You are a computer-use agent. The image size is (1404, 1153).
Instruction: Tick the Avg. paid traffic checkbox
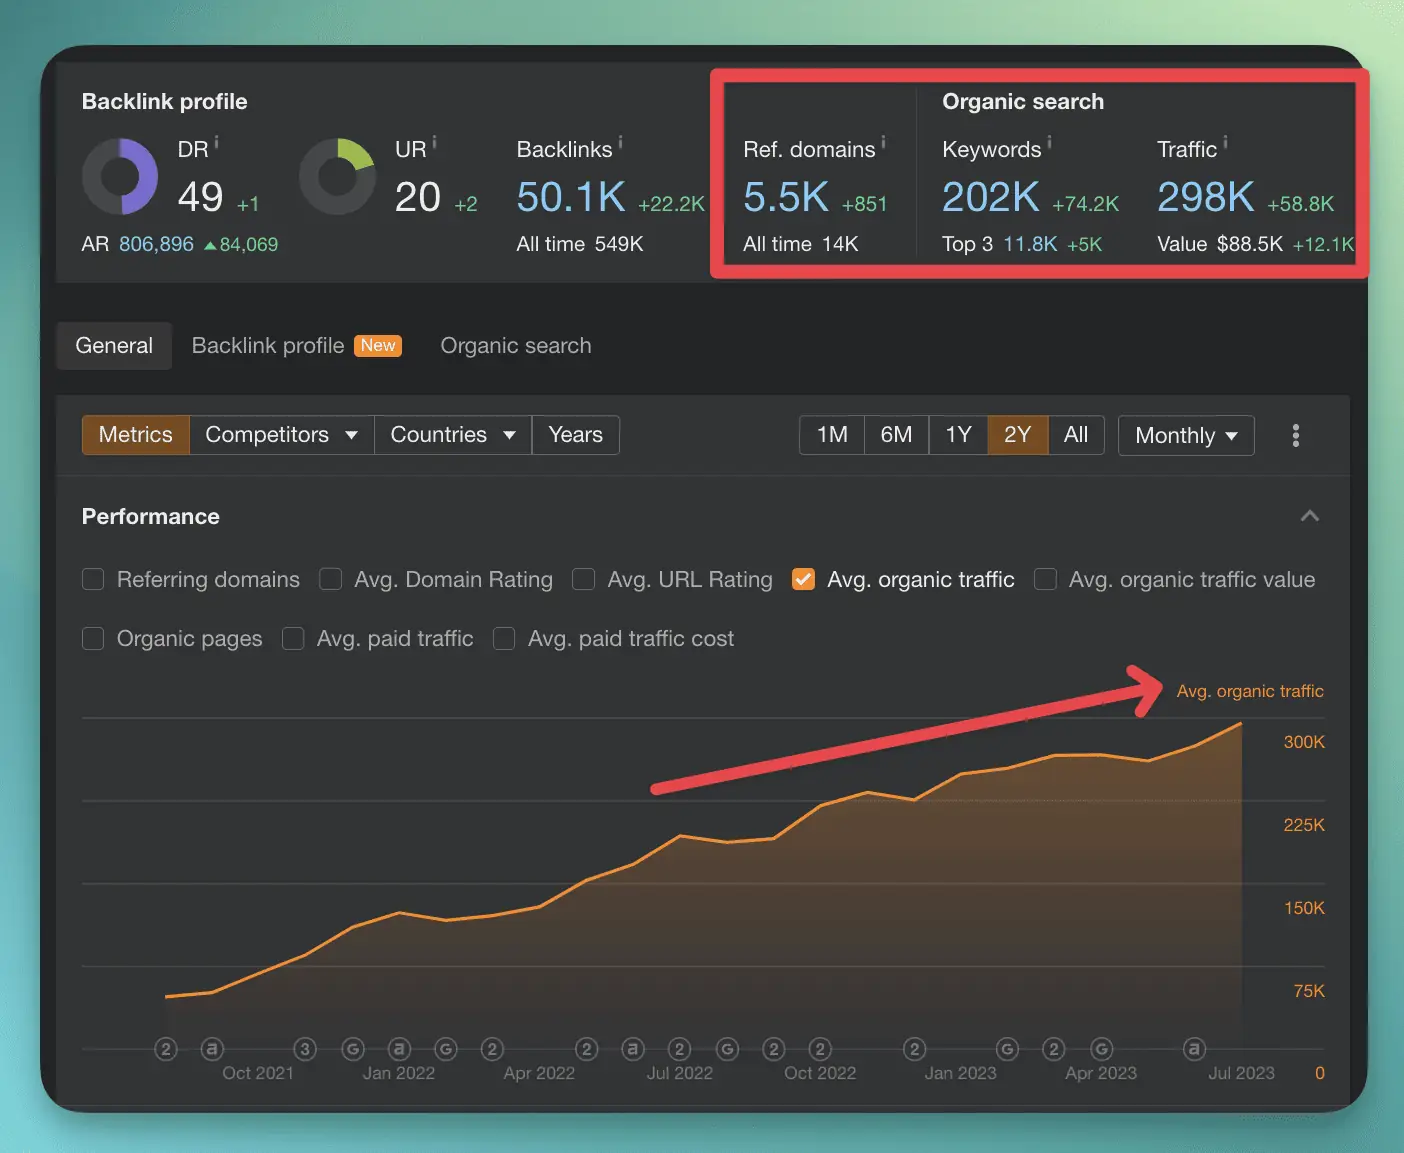293,638
